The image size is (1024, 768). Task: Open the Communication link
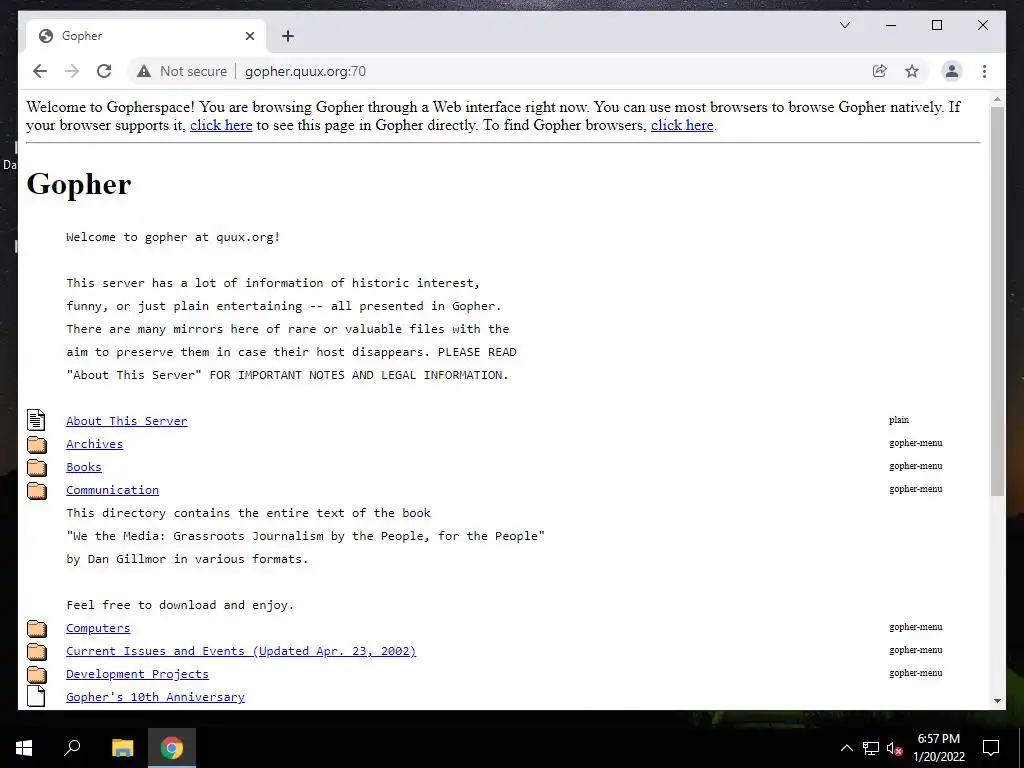112,490
